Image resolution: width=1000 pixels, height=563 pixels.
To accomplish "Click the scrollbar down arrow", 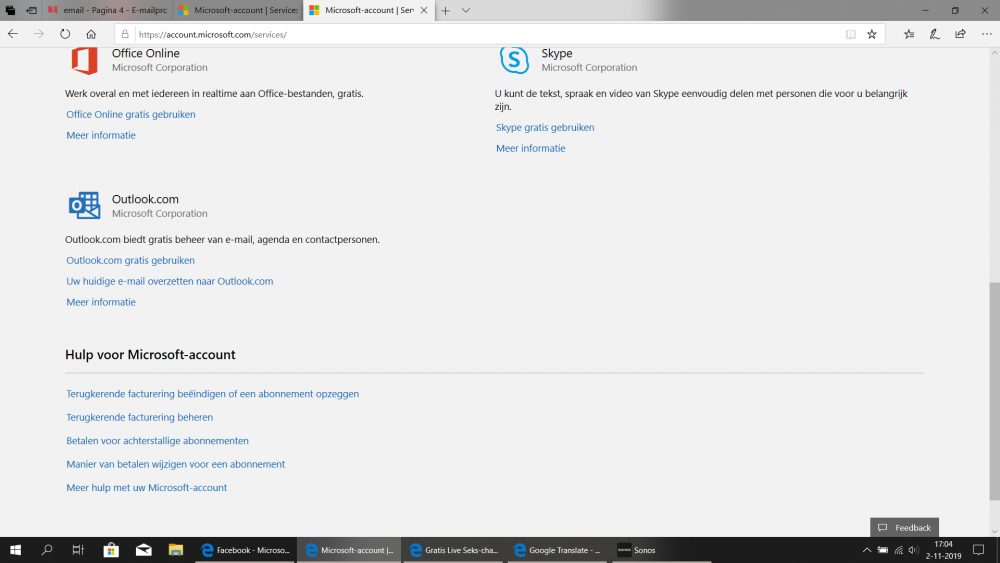I will pyautogui.click(x=994, y=531).
